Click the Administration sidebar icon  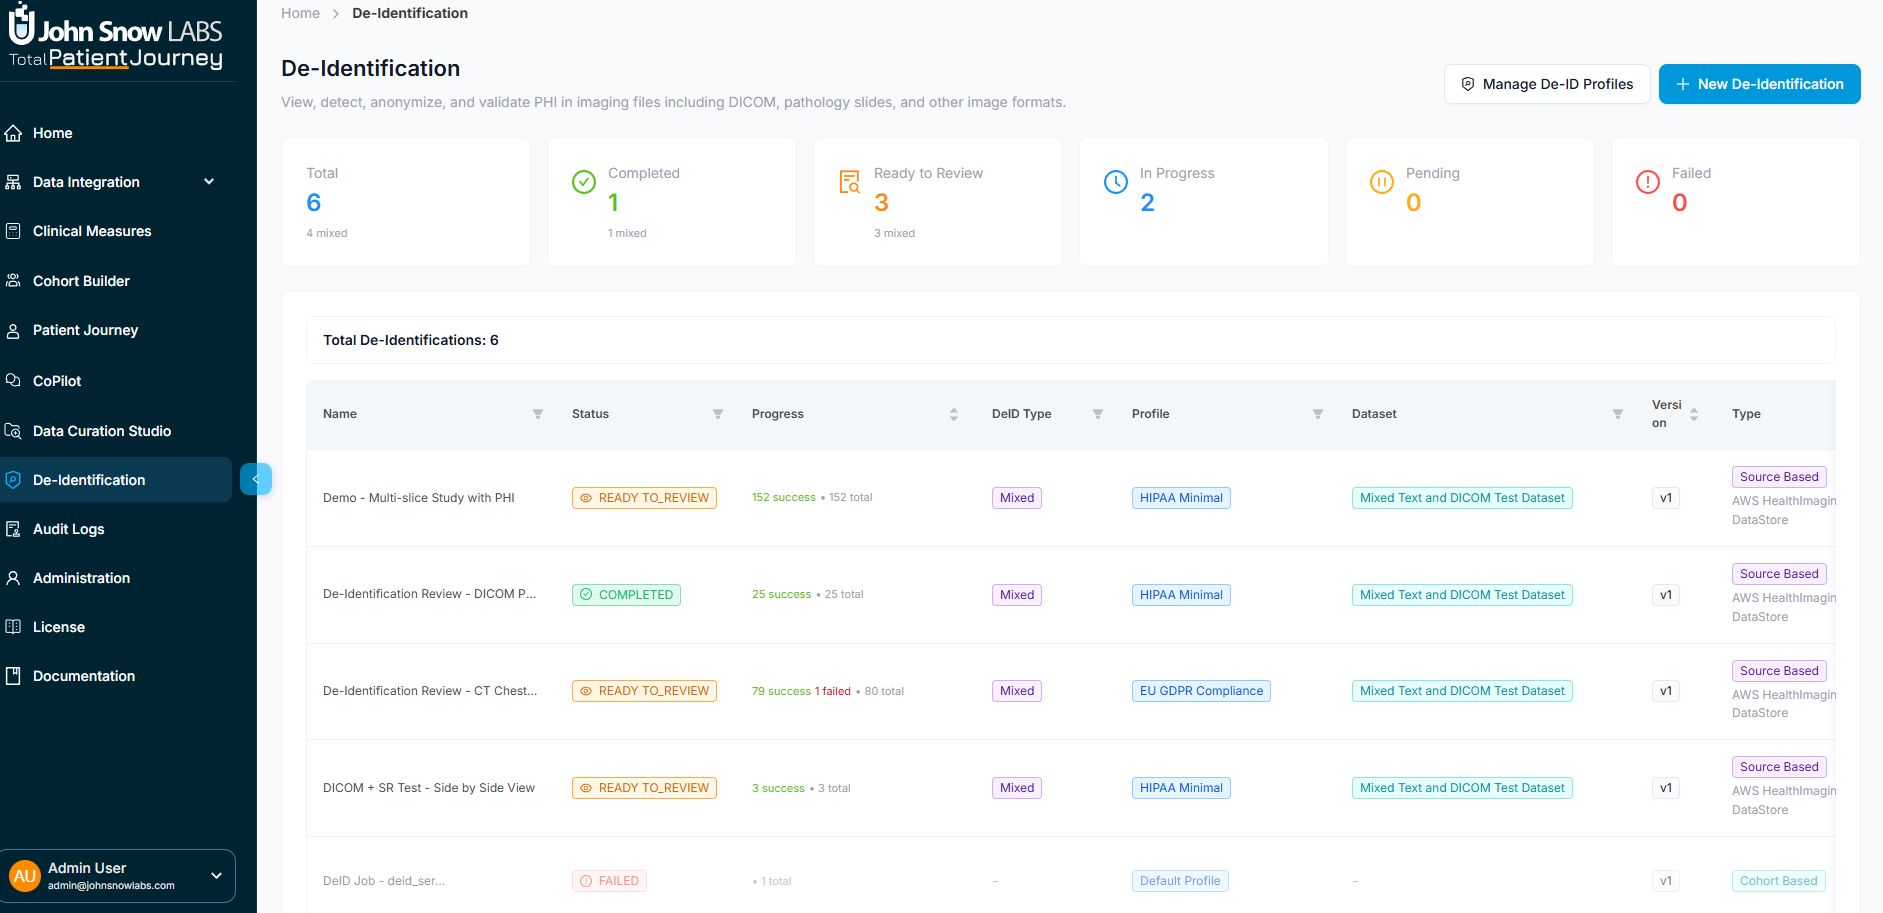tap(14, 577)
